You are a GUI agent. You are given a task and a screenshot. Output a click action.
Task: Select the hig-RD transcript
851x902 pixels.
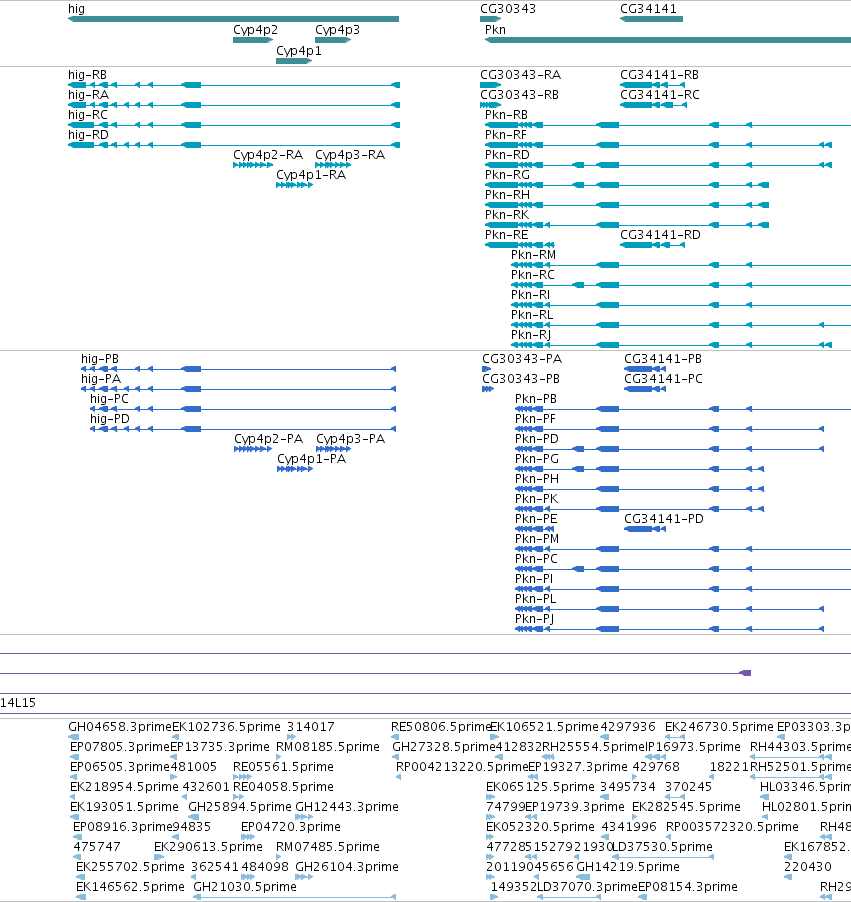point(234,145)
